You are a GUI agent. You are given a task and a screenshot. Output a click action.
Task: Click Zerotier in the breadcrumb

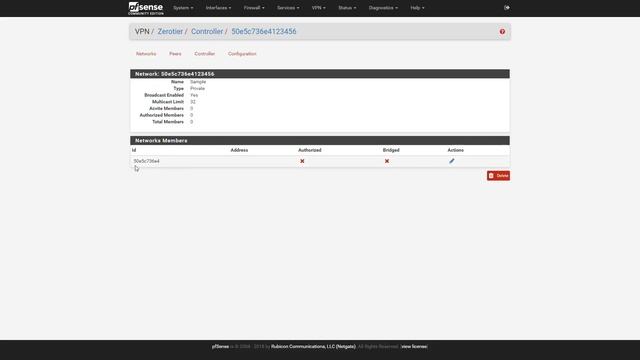(x=170, y=31)
